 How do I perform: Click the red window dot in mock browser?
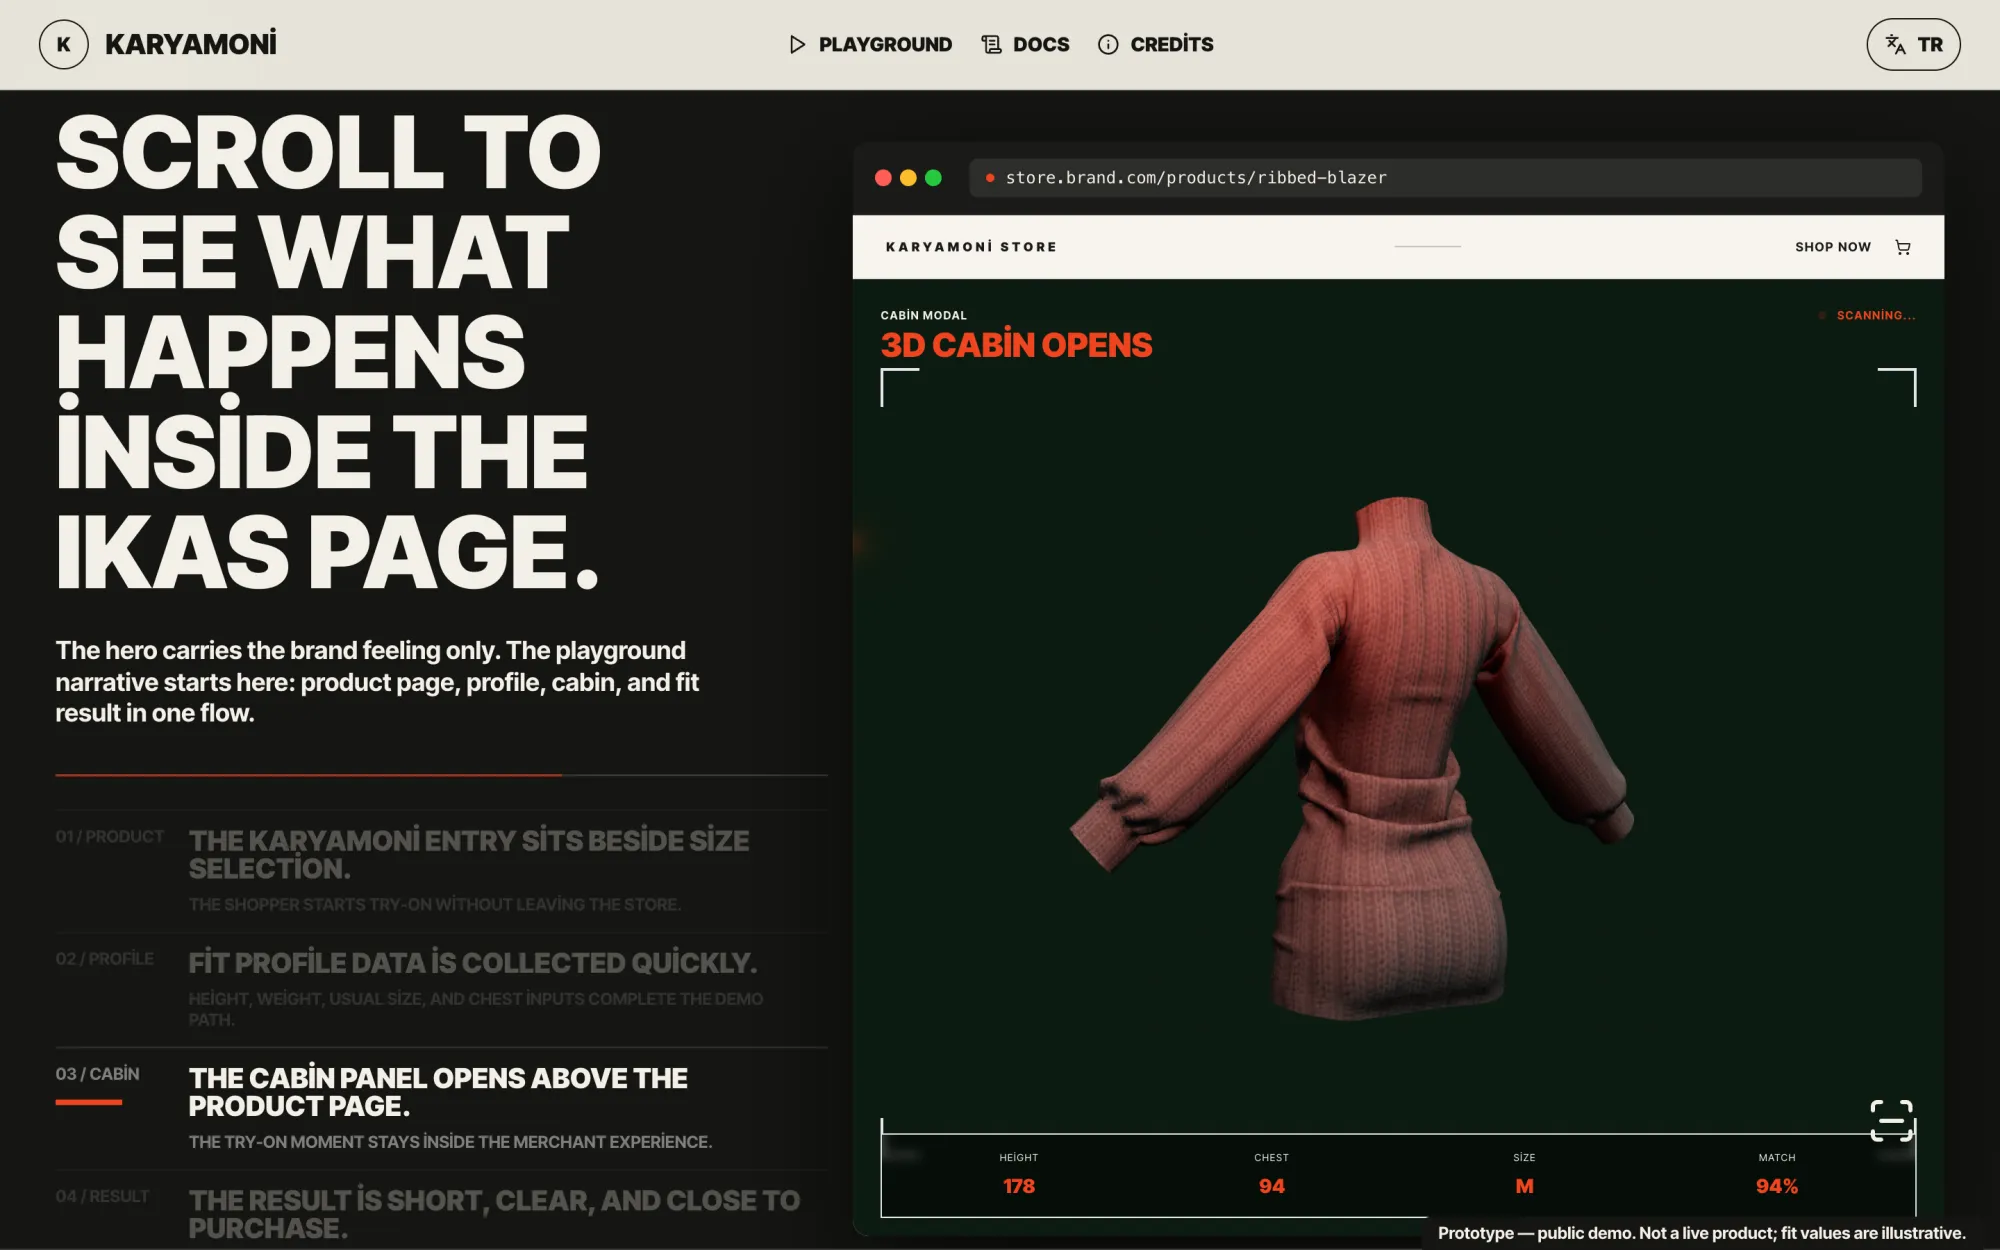(x=883, y=177)
